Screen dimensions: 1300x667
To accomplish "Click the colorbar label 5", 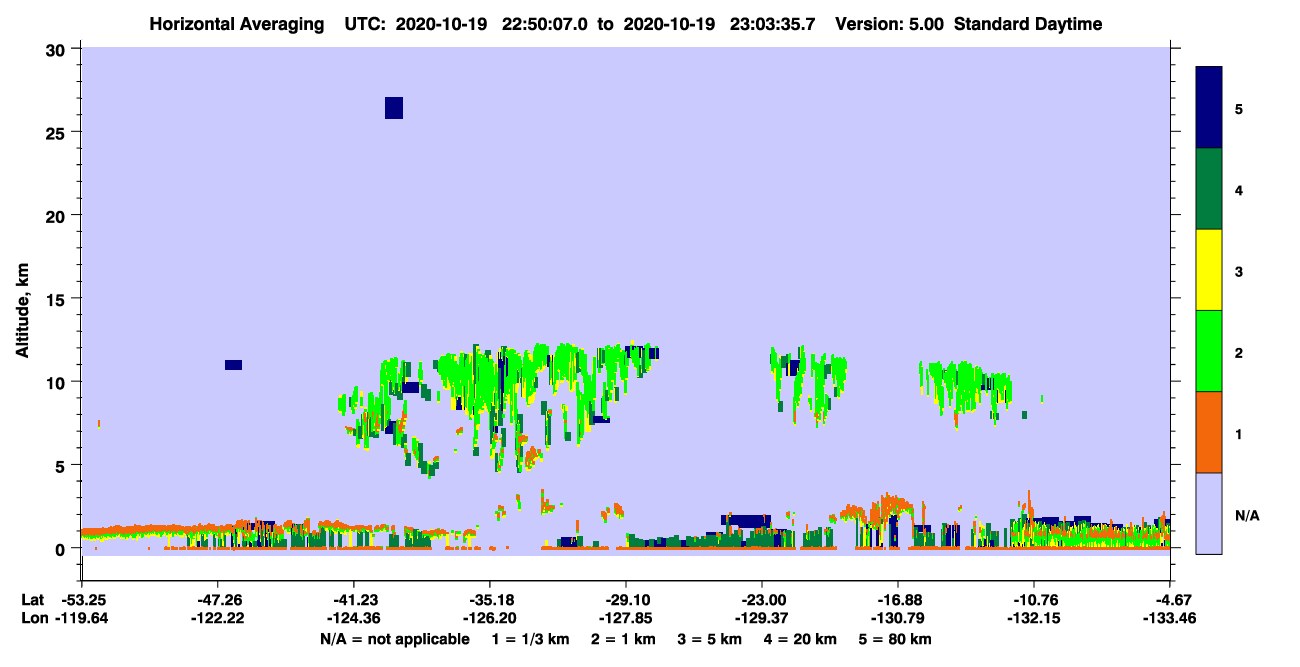I will 1239,109.
